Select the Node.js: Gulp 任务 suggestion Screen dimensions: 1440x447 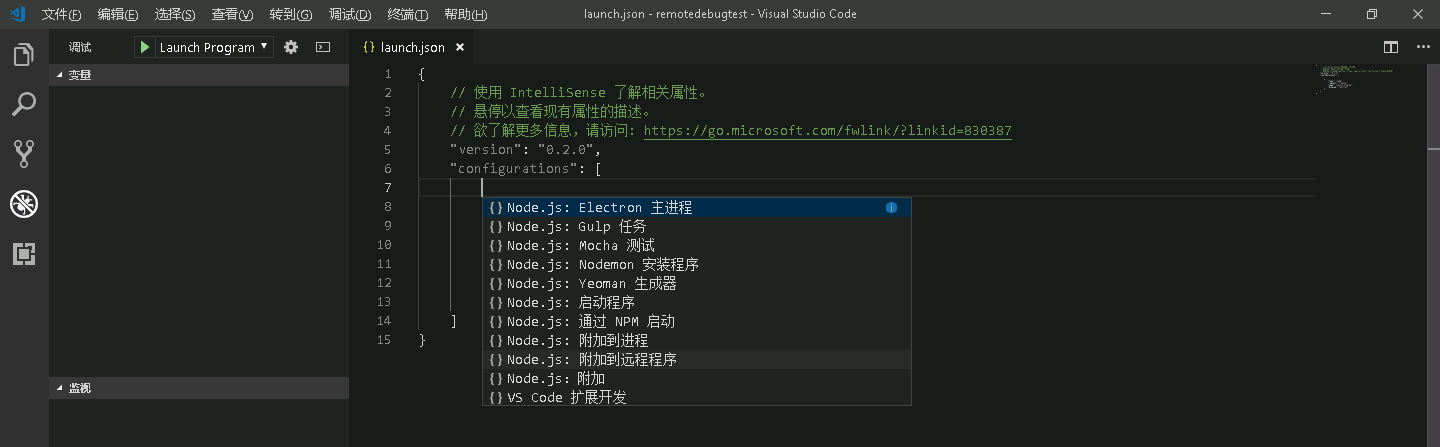[x=697, y=227]
